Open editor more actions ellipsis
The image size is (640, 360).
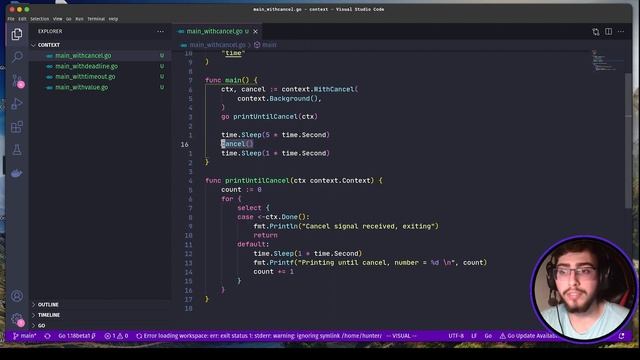[x=621, y=31]
